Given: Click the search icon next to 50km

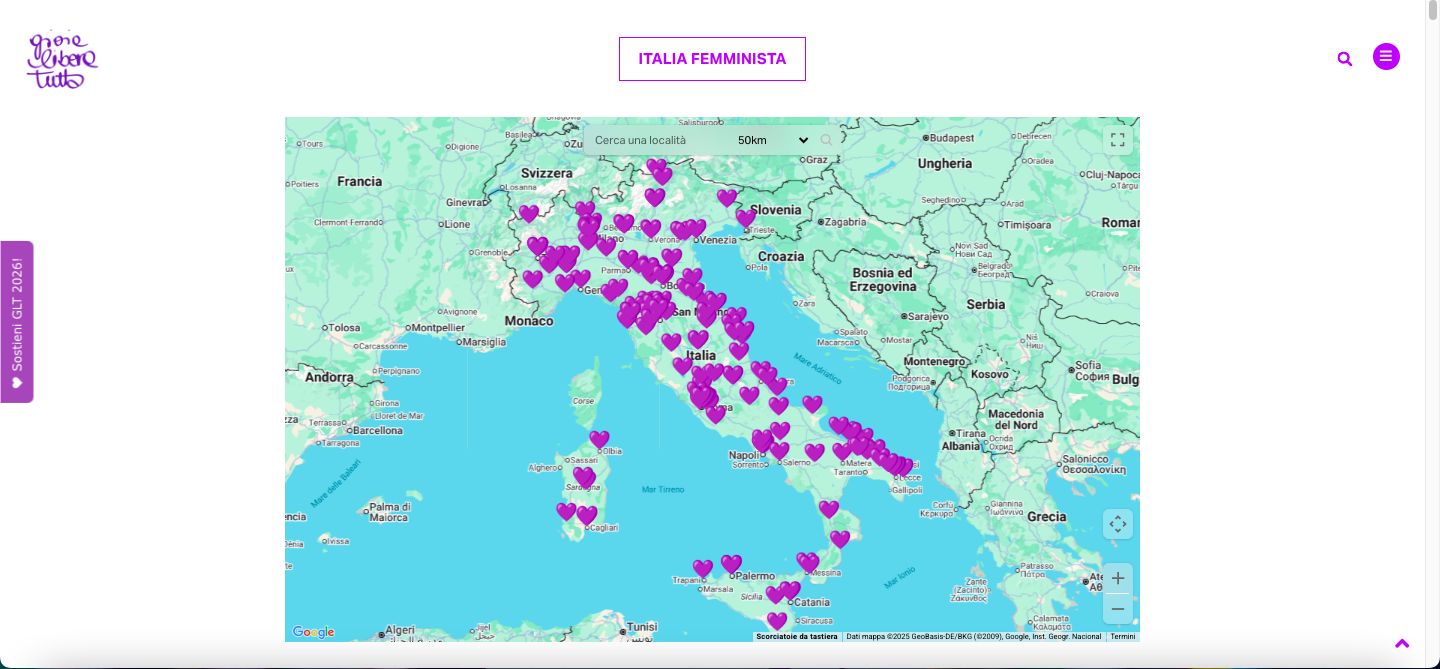Looking at the screenshot, I should click(826, 140).
